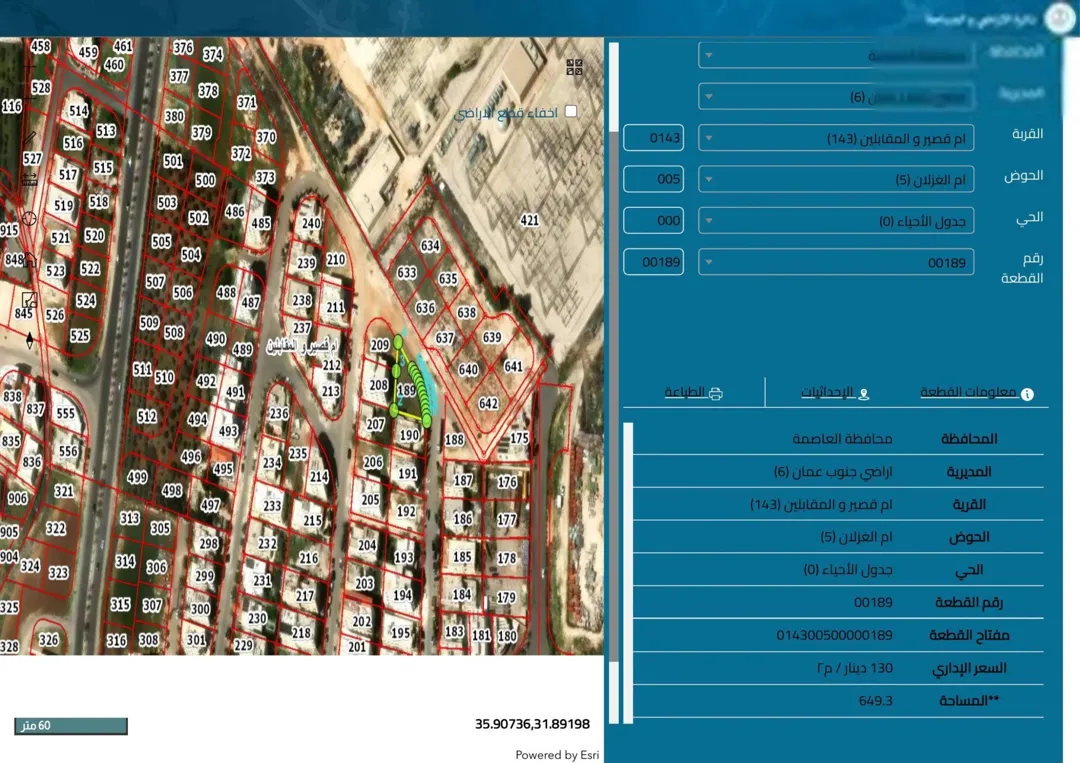The image size is (1080, 763).
Task: Expand the parcel number 00189 dropdown
Action: click(835, 262)
